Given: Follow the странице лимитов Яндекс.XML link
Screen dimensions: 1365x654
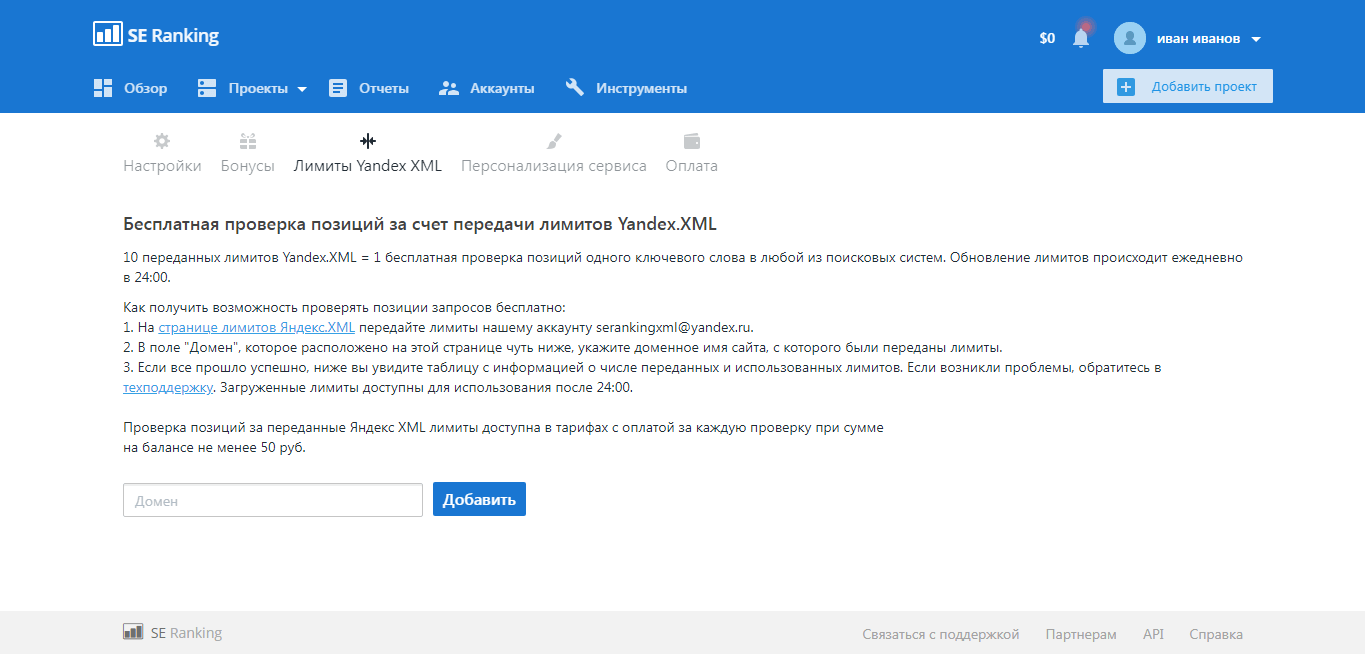Looking at the screenshot, I should click(256, 327).
